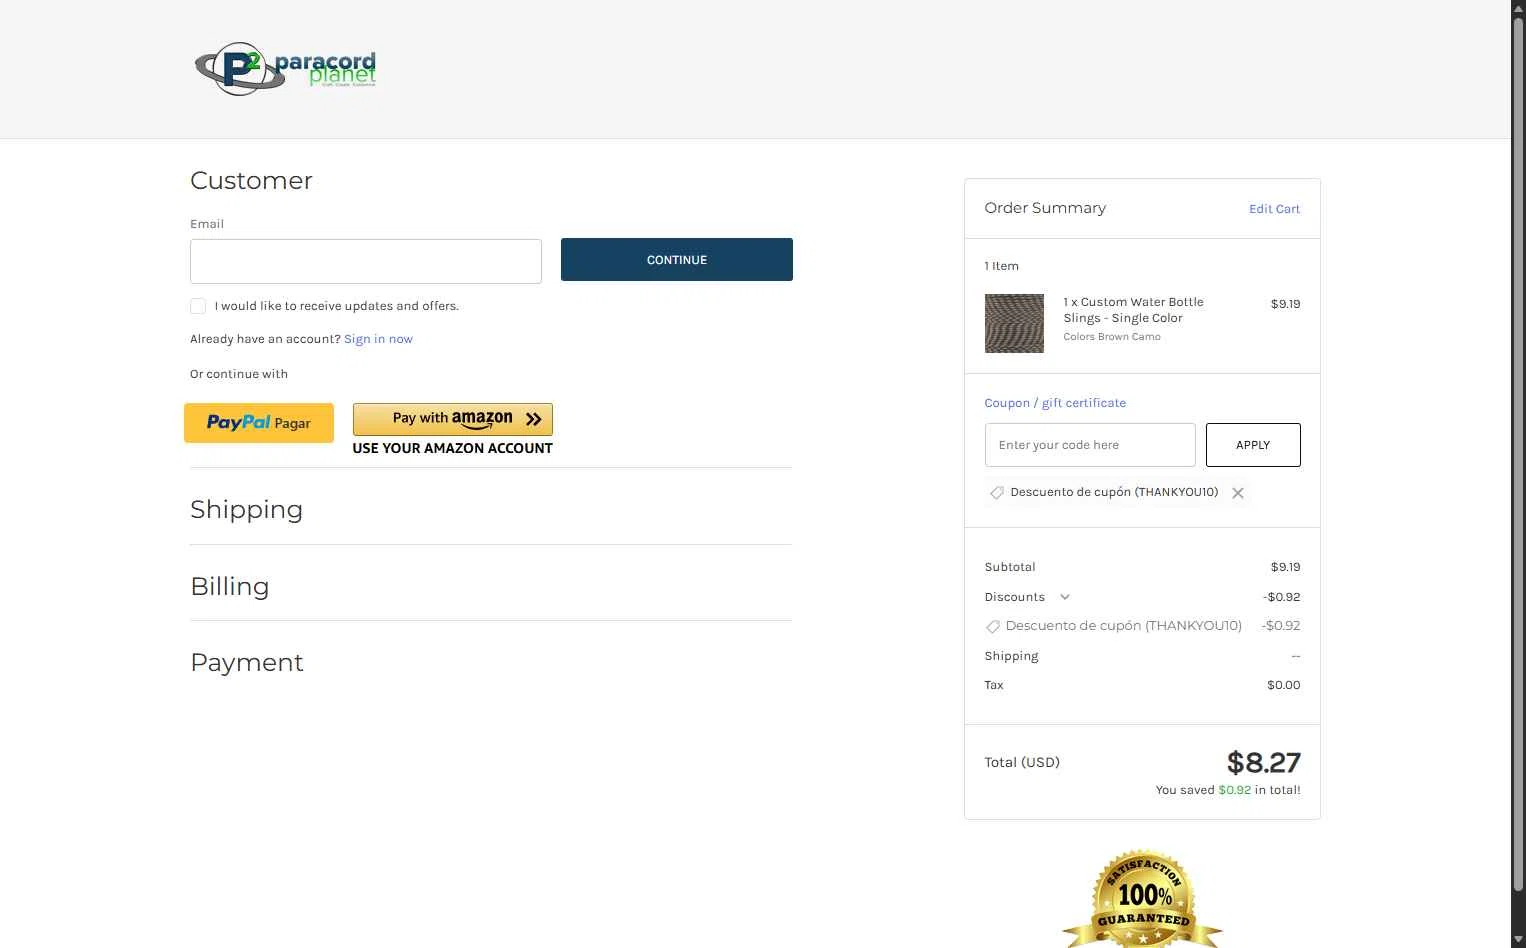
Task: Open the Shipping checkout step
Action: [x=247, y=510]
